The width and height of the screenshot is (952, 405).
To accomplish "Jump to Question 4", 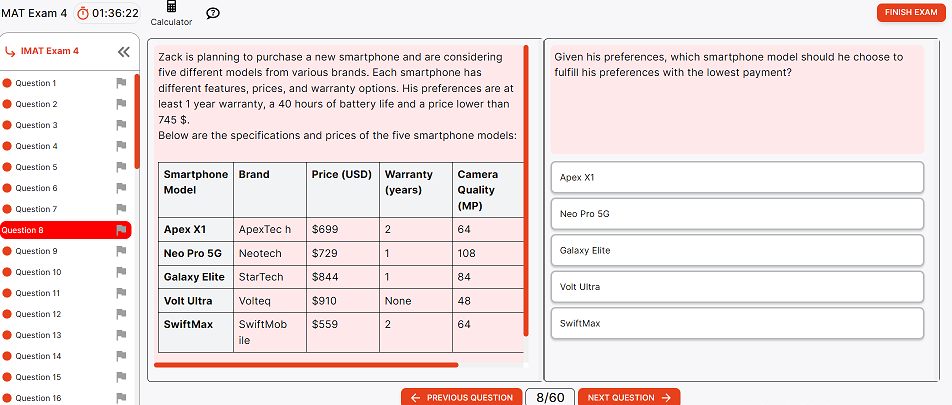I will tap(36, 146).
